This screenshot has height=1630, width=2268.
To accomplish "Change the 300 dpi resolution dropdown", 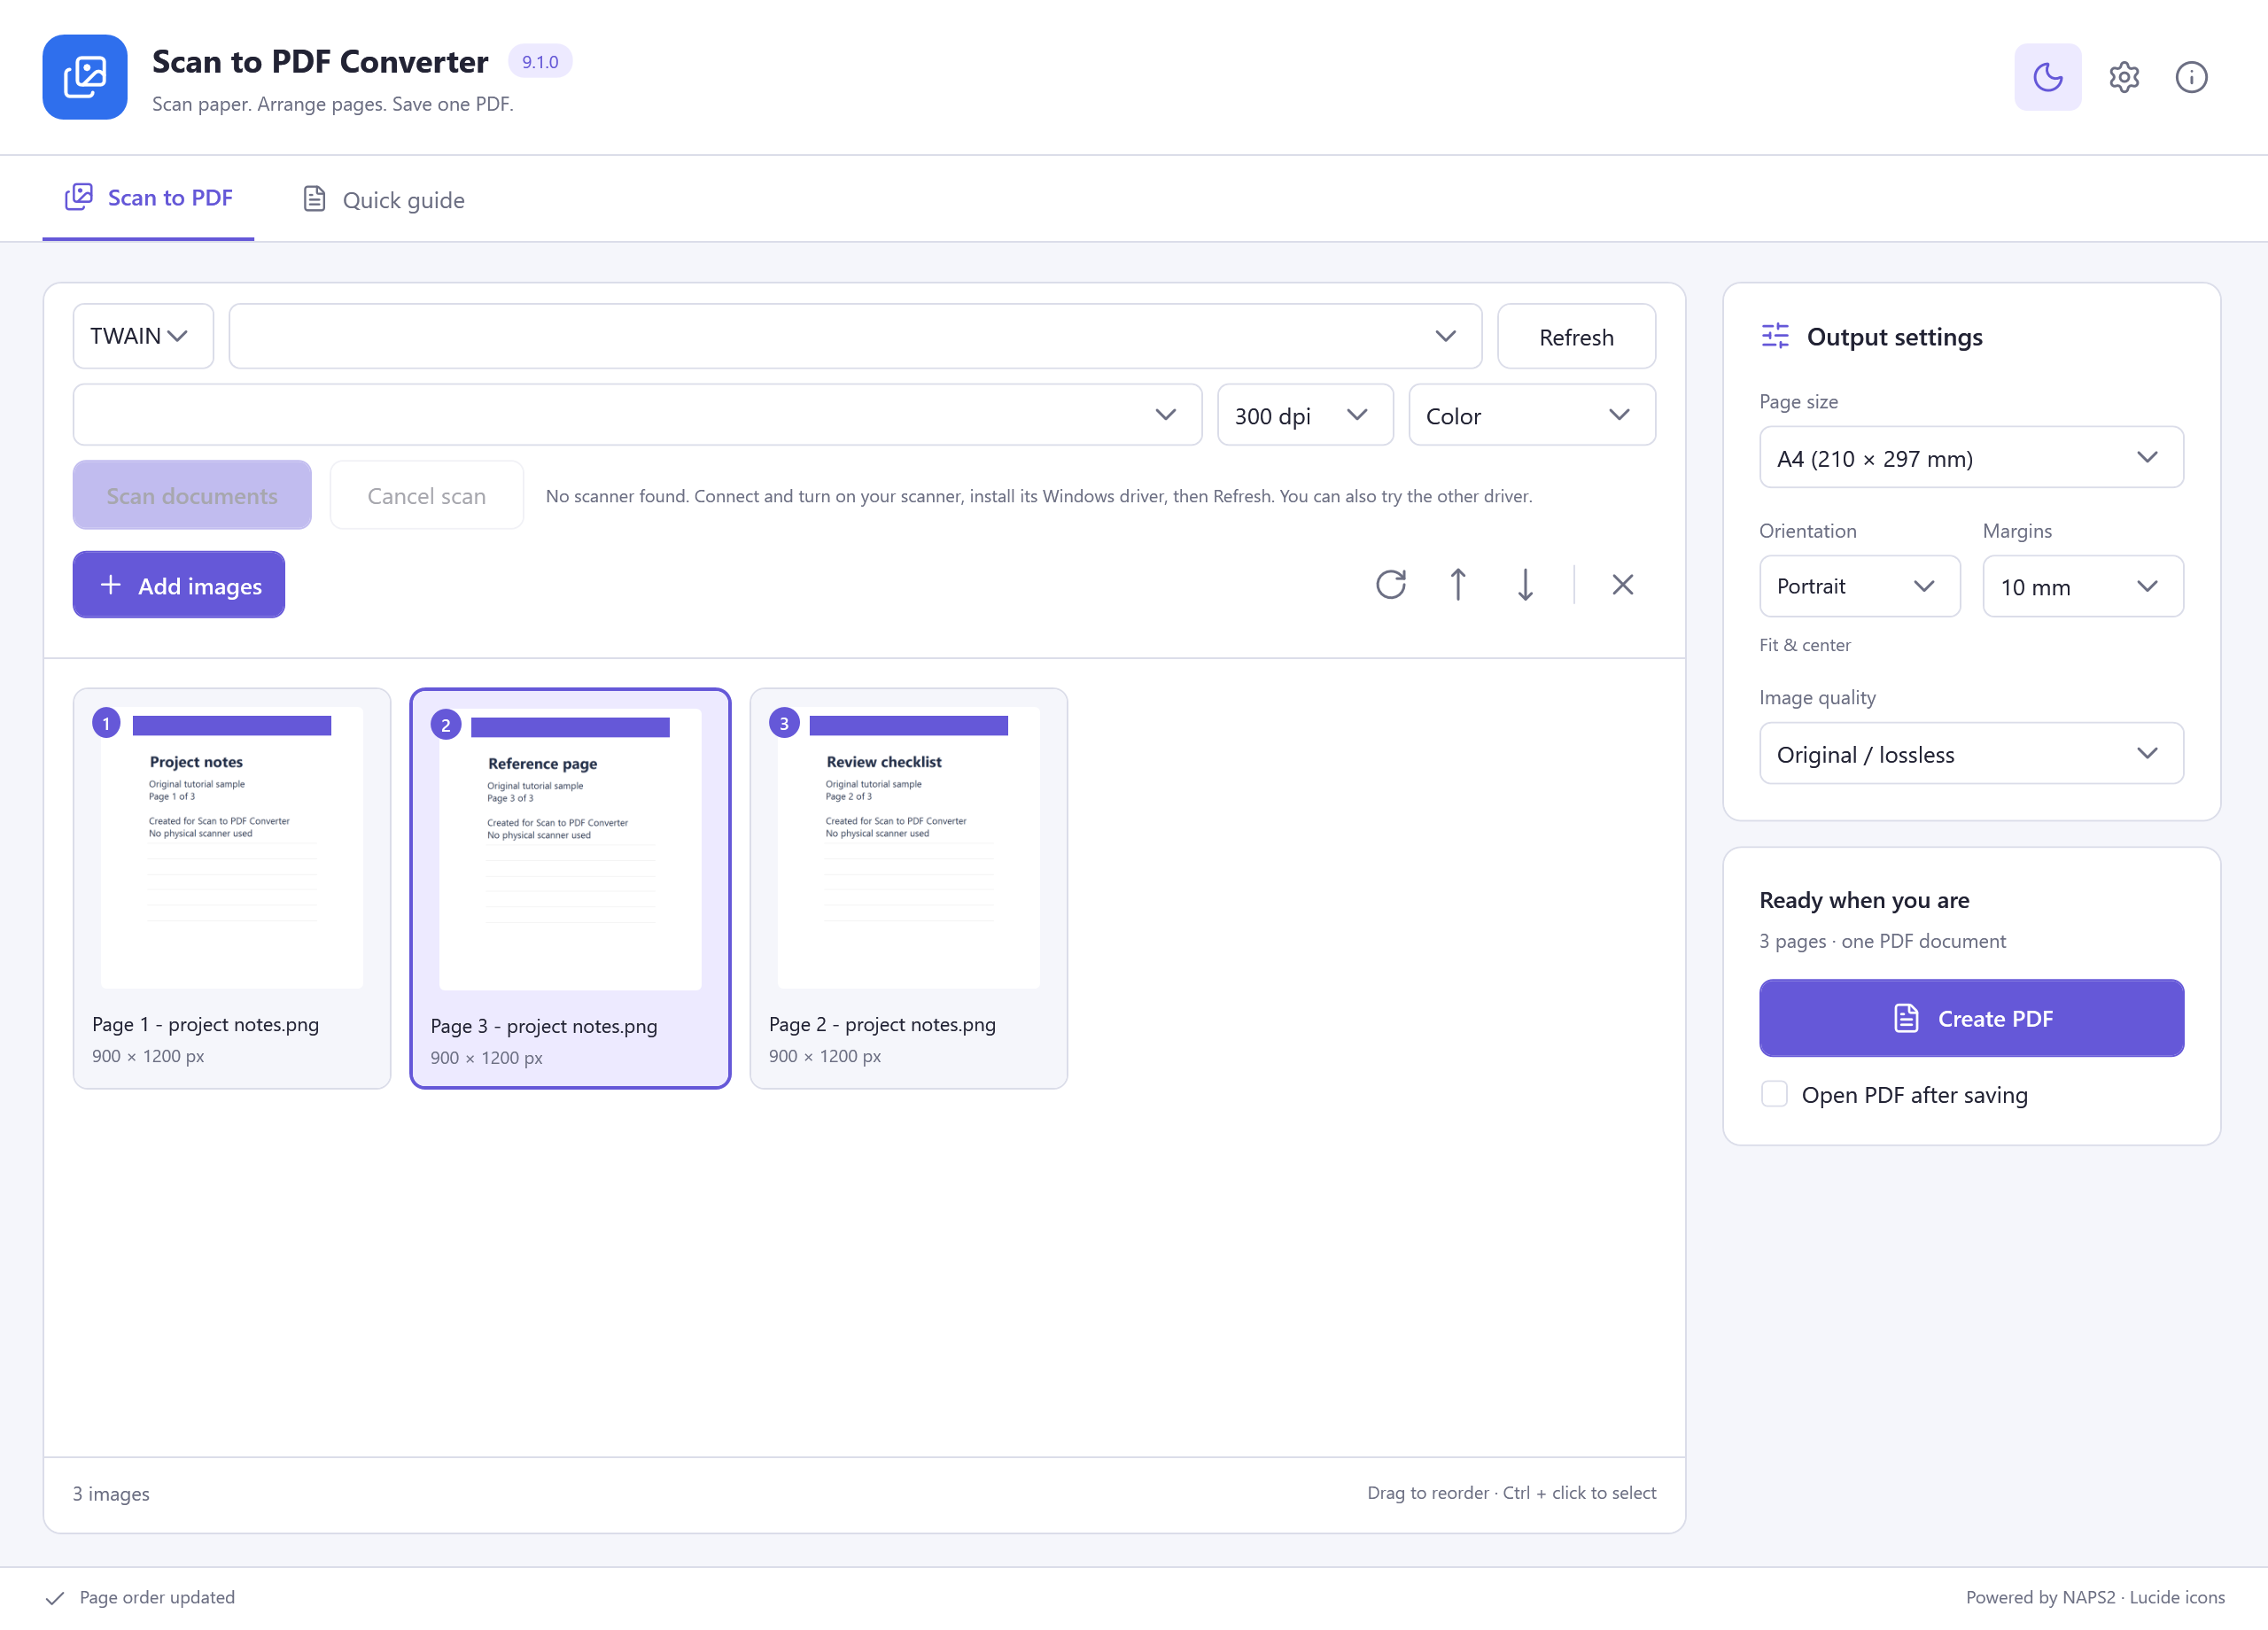I will (1304, 415).
